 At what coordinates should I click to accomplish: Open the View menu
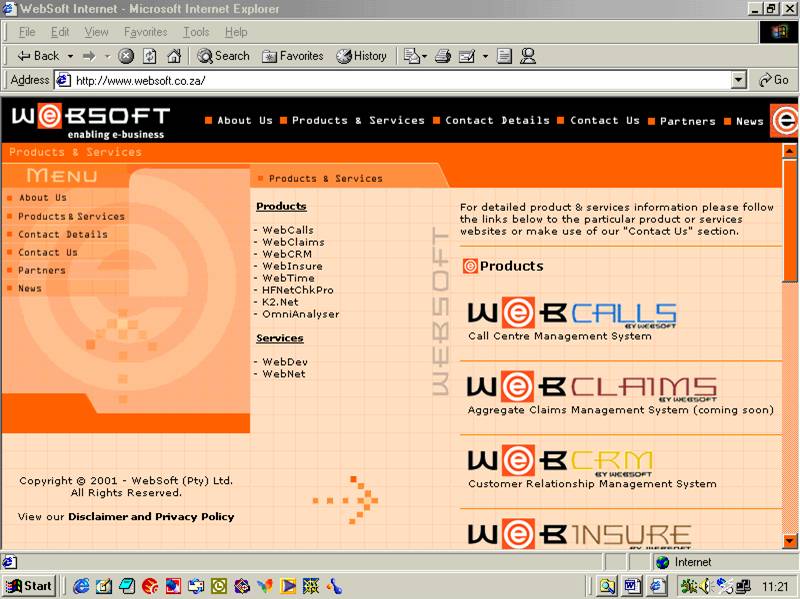point(96,32)
